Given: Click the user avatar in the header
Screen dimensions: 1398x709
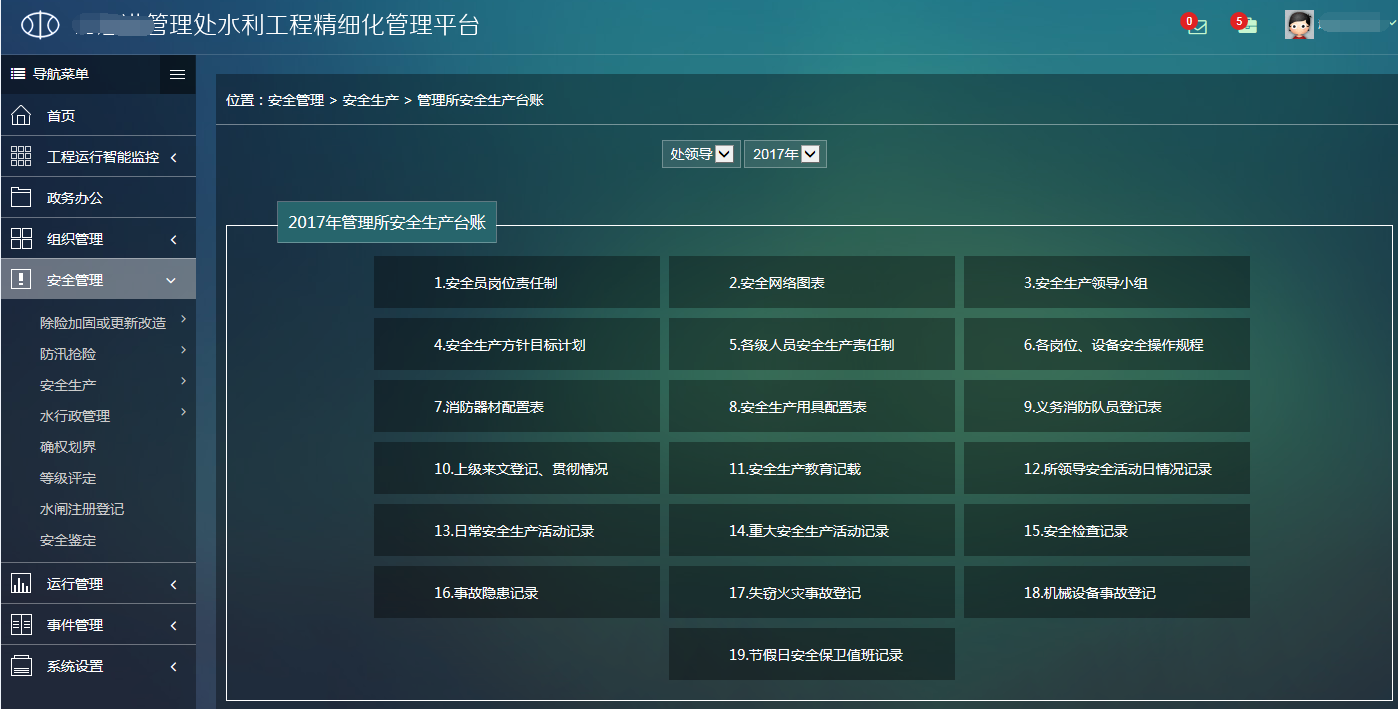Looking at the screenshot, I should click(x=1299, y=25).
